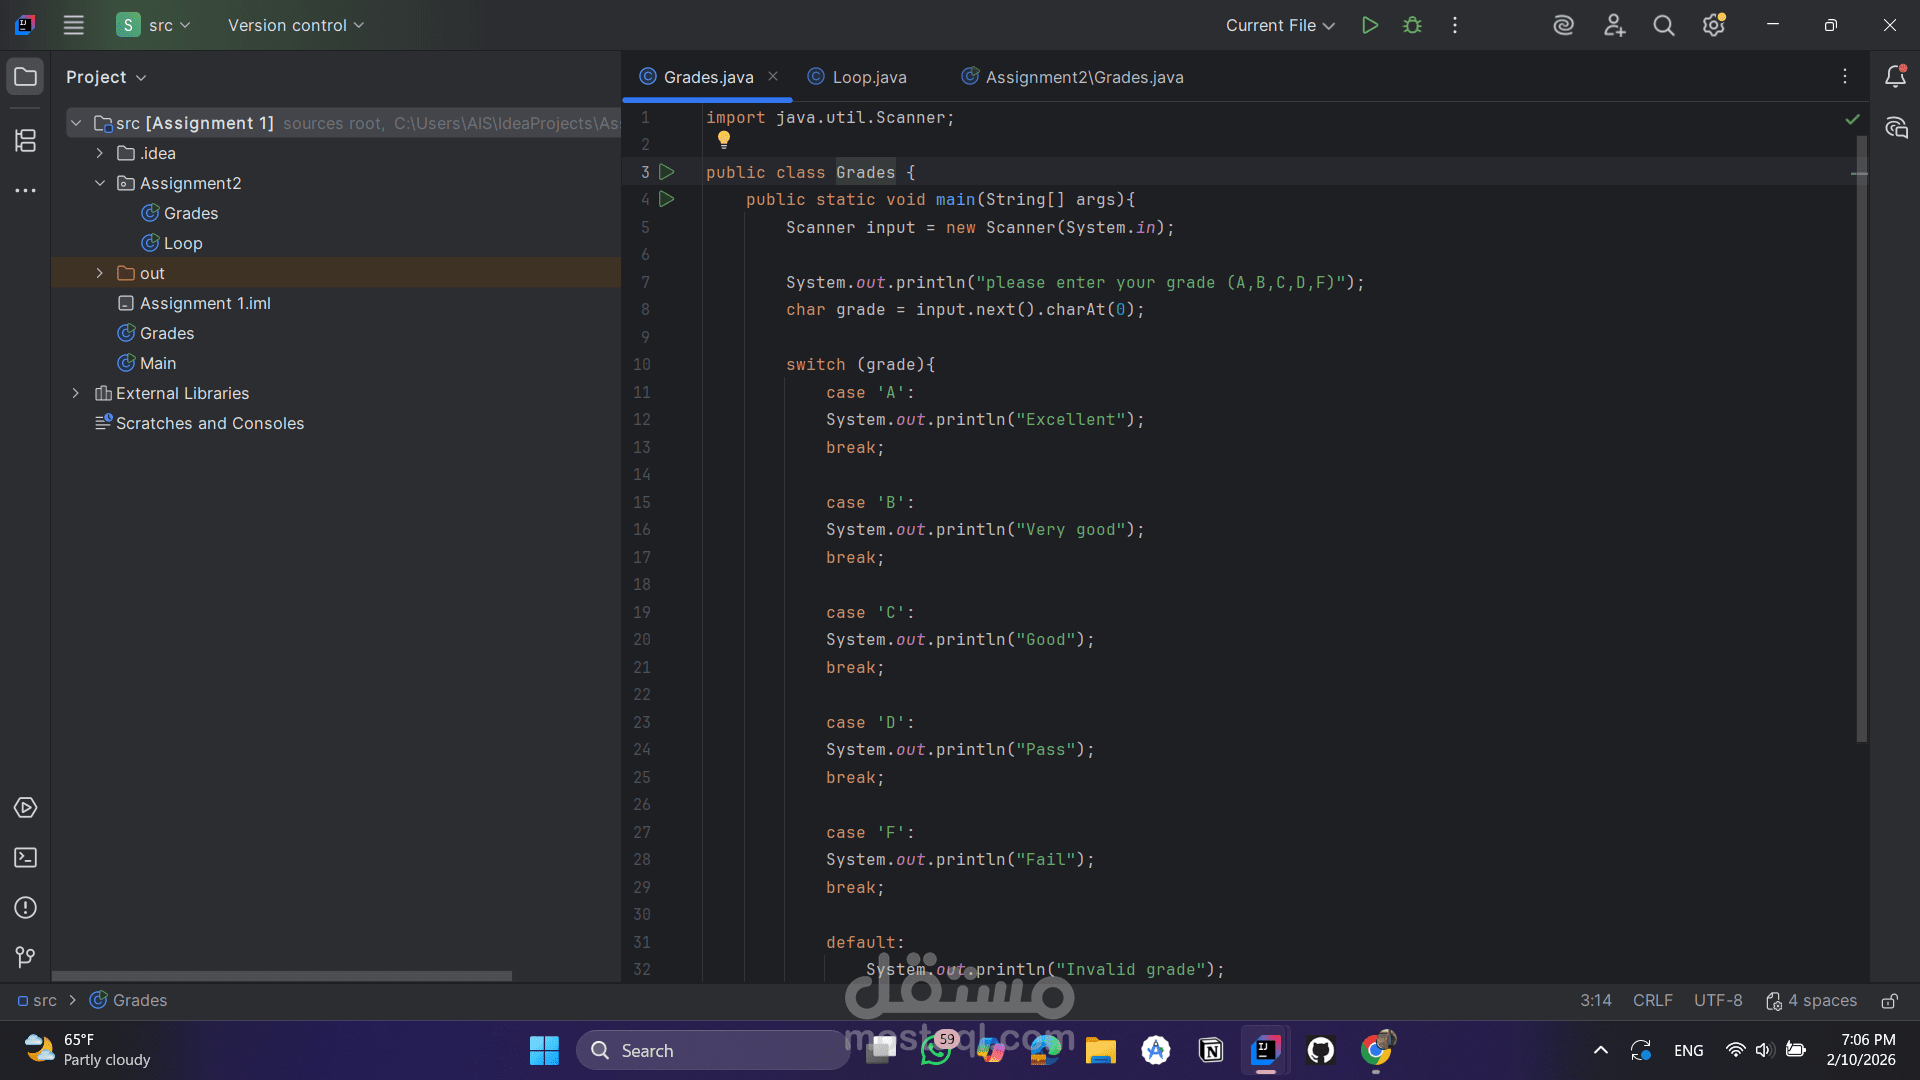Viewport: 1920px width, 1080px height.
Task: Expand the out folder in project tree
Action: pyautogui.click(x=99, y=273)
